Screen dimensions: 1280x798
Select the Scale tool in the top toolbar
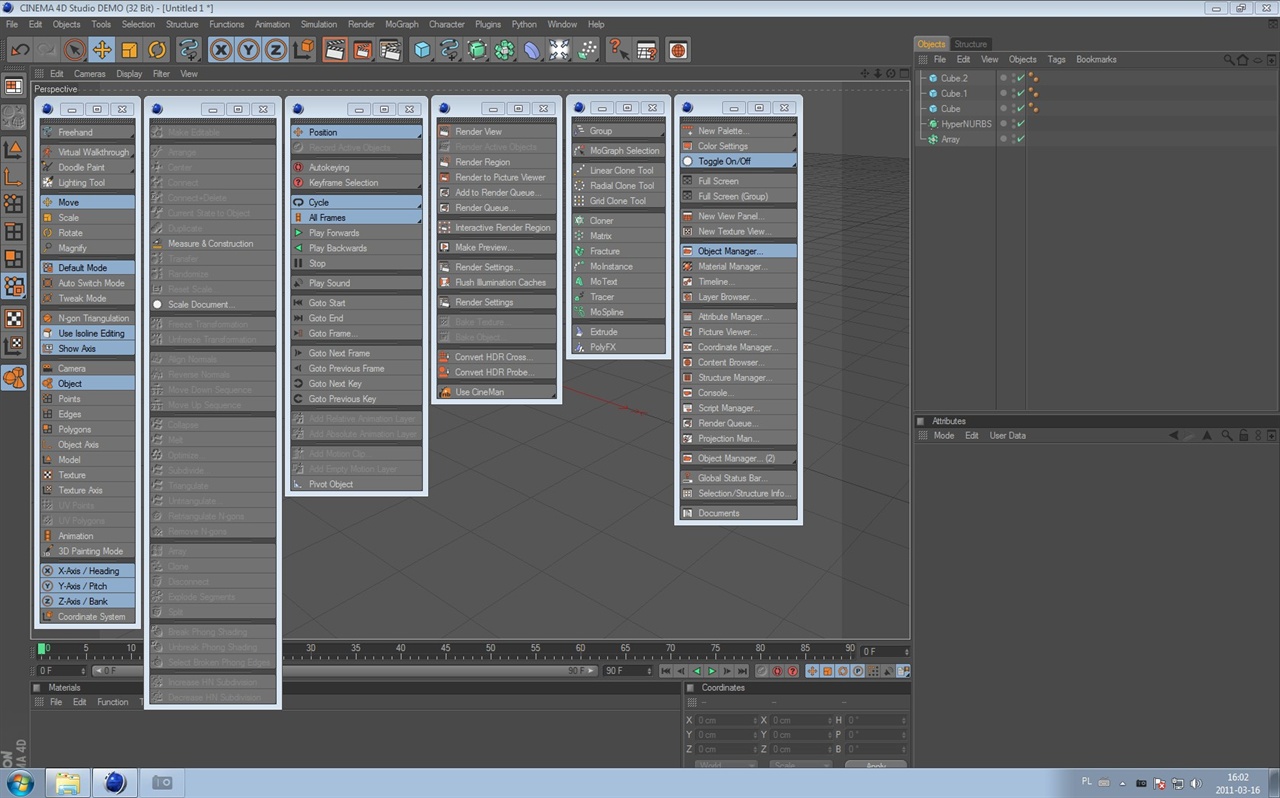[x=129, y=50]
